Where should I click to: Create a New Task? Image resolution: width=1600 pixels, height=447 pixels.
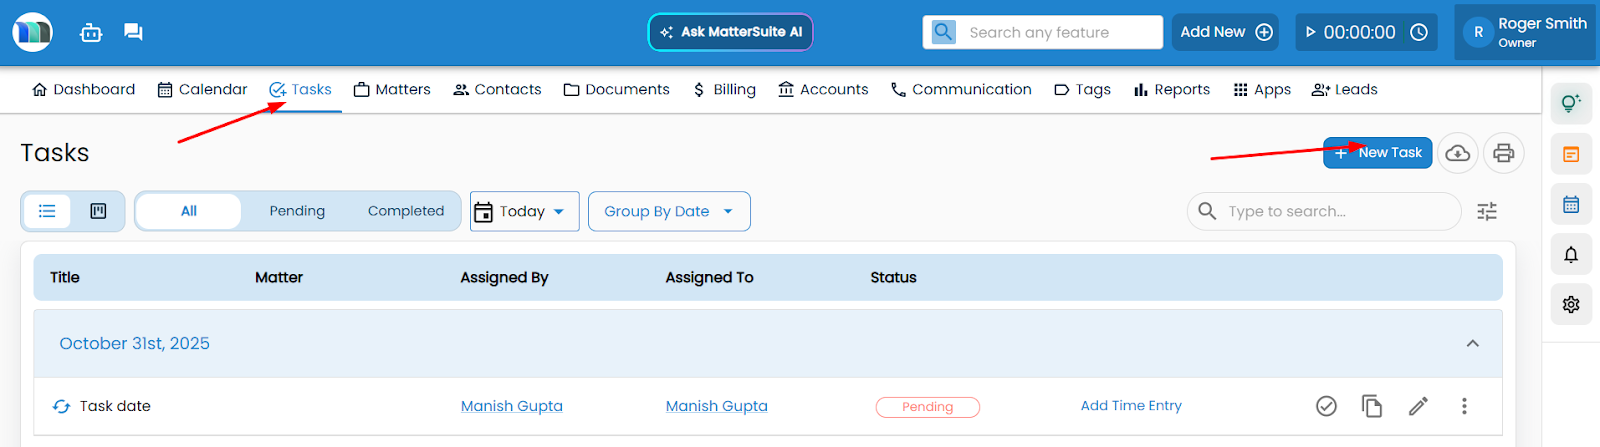click(x=1377, y=153)
